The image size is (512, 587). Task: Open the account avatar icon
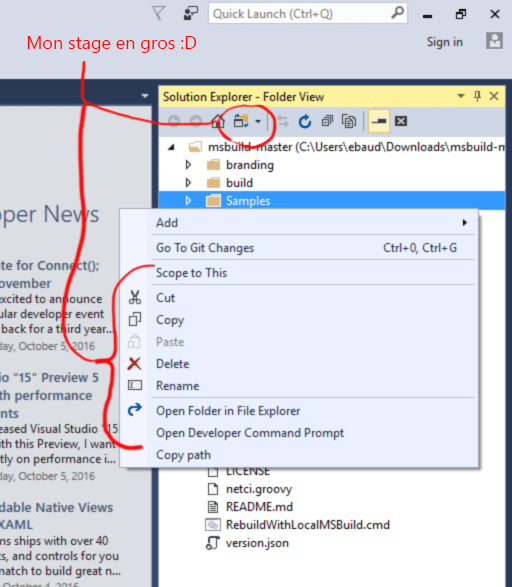click(x=494, y=40)
